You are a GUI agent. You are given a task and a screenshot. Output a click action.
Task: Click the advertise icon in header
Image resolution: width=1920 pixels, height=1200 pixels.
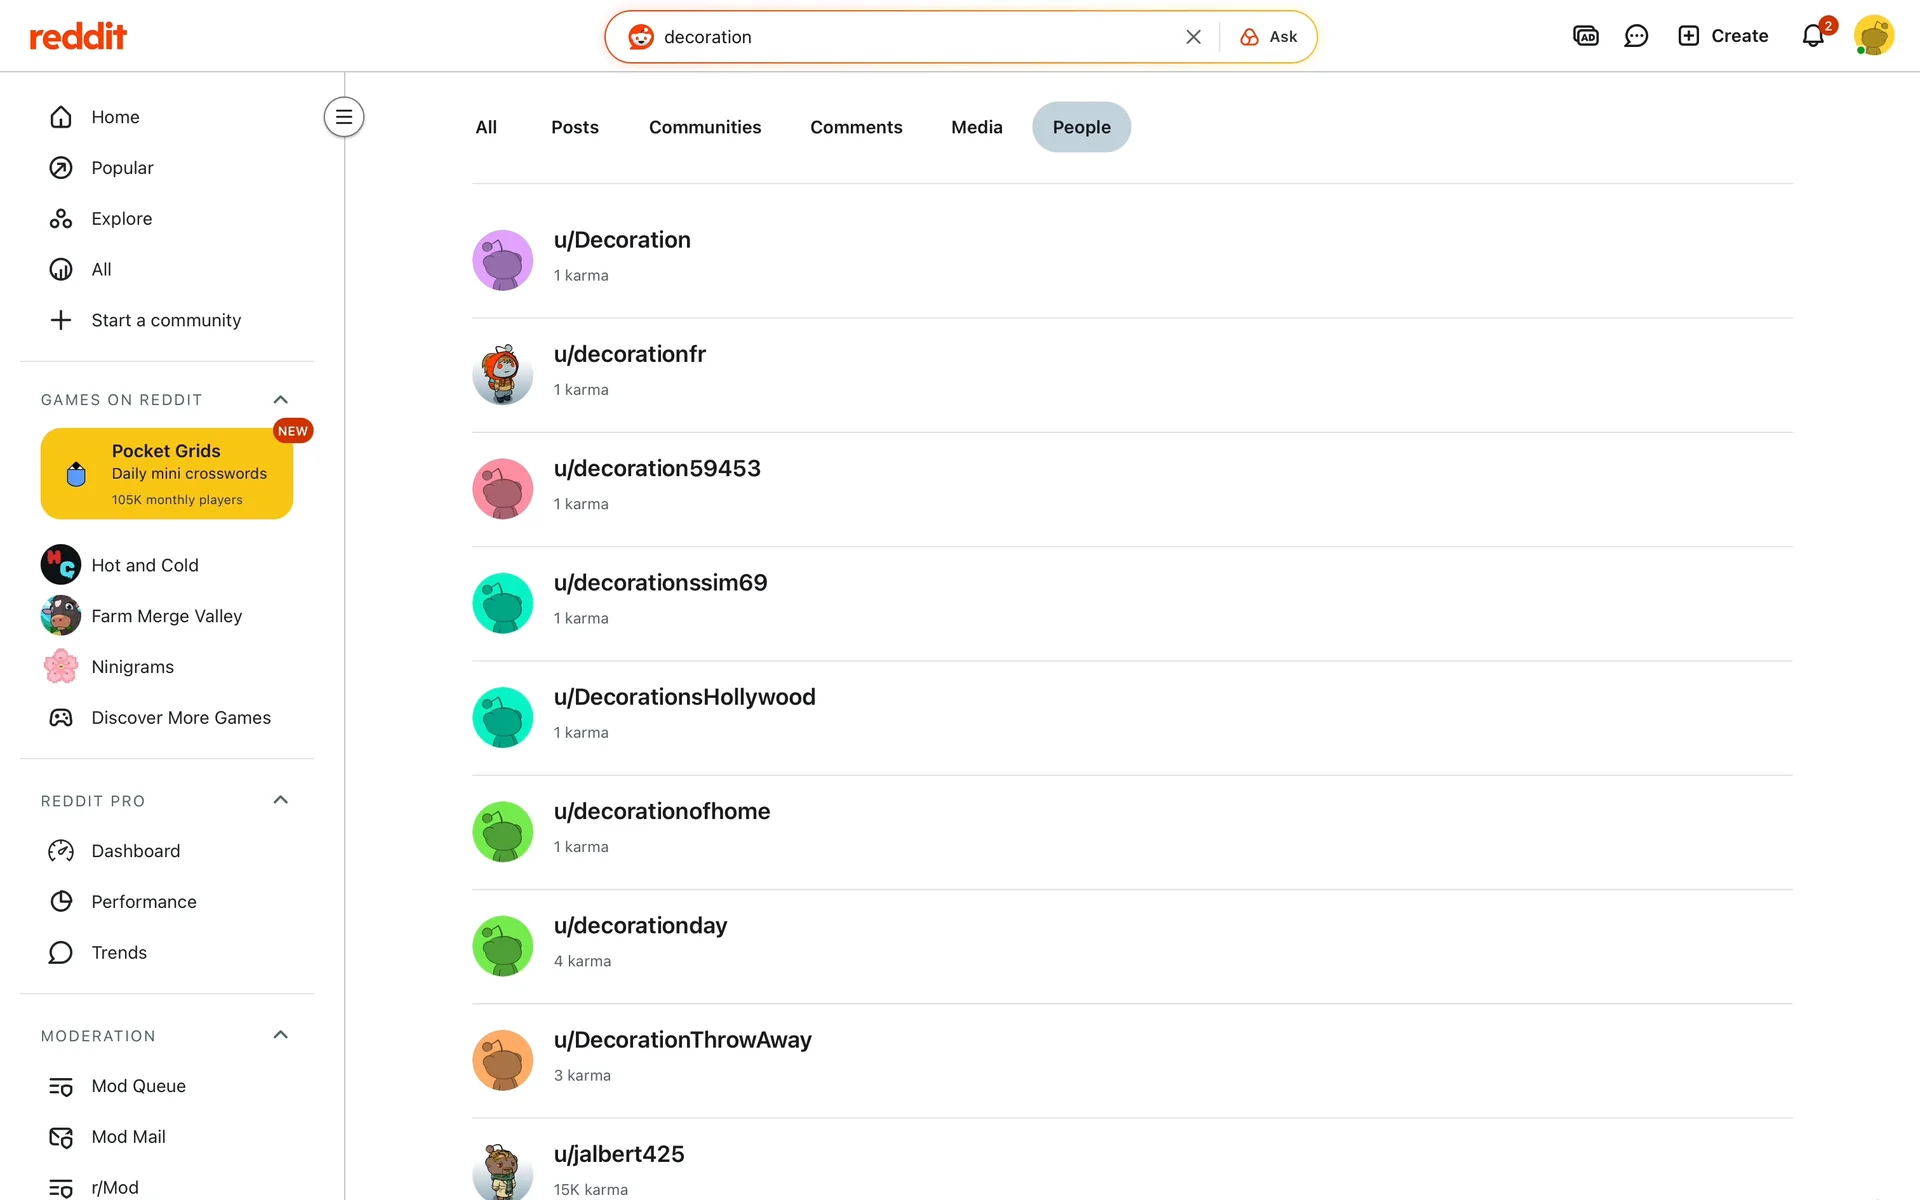click(x=1585, y=36)
